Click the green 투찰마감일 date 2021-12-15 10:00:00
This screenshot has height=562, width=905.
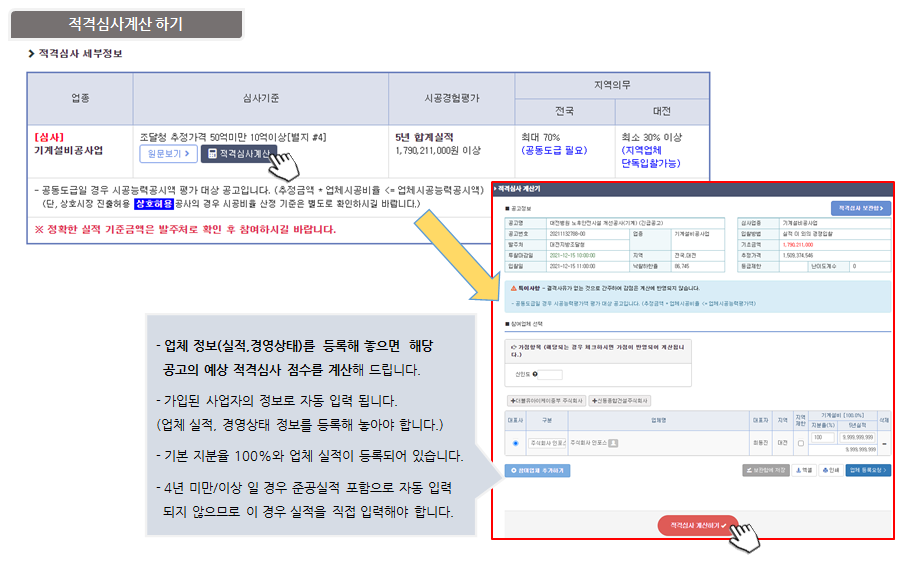tap(572, 256)
